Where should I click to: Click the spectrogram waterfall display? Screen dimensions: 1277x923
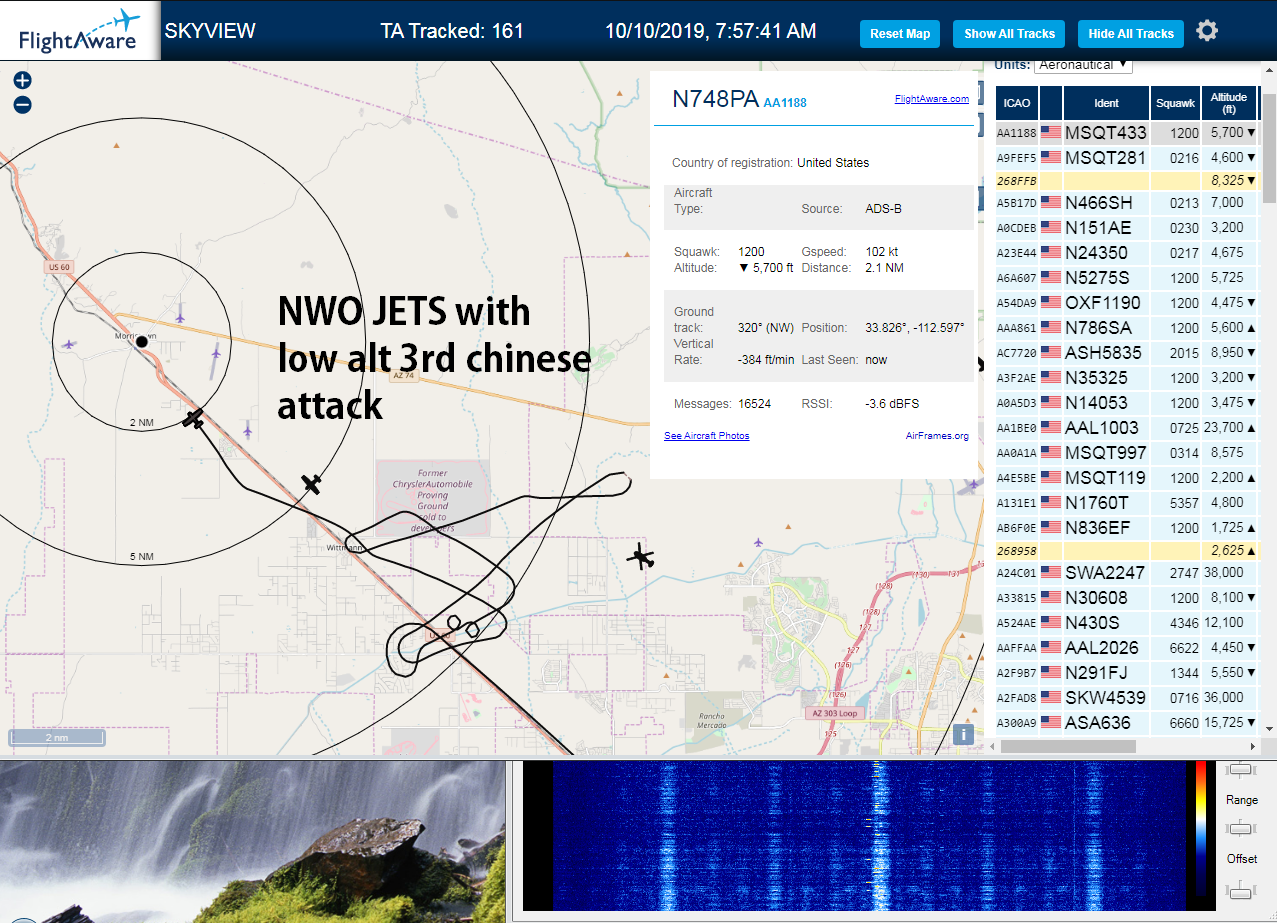coord(870,836)
